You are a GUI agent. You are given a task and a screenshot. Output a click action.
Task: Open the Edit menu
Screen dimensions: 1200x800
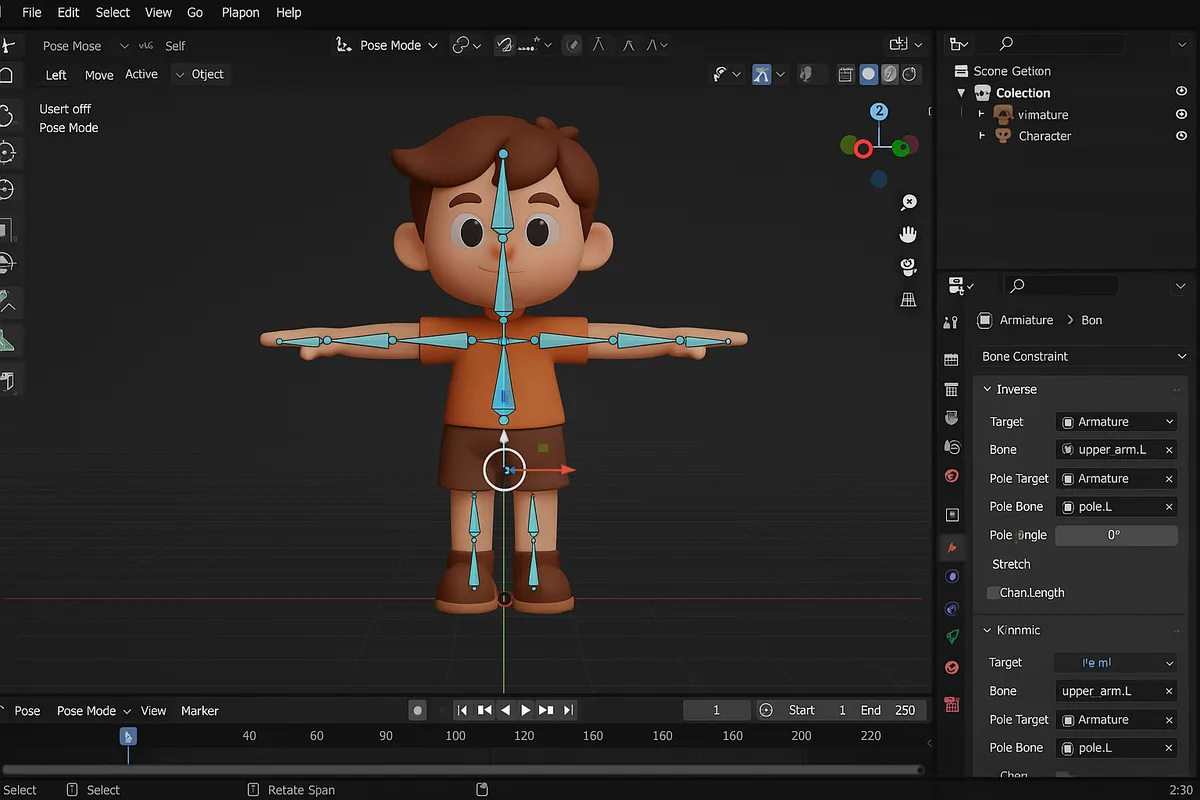[x=68, y=13]
